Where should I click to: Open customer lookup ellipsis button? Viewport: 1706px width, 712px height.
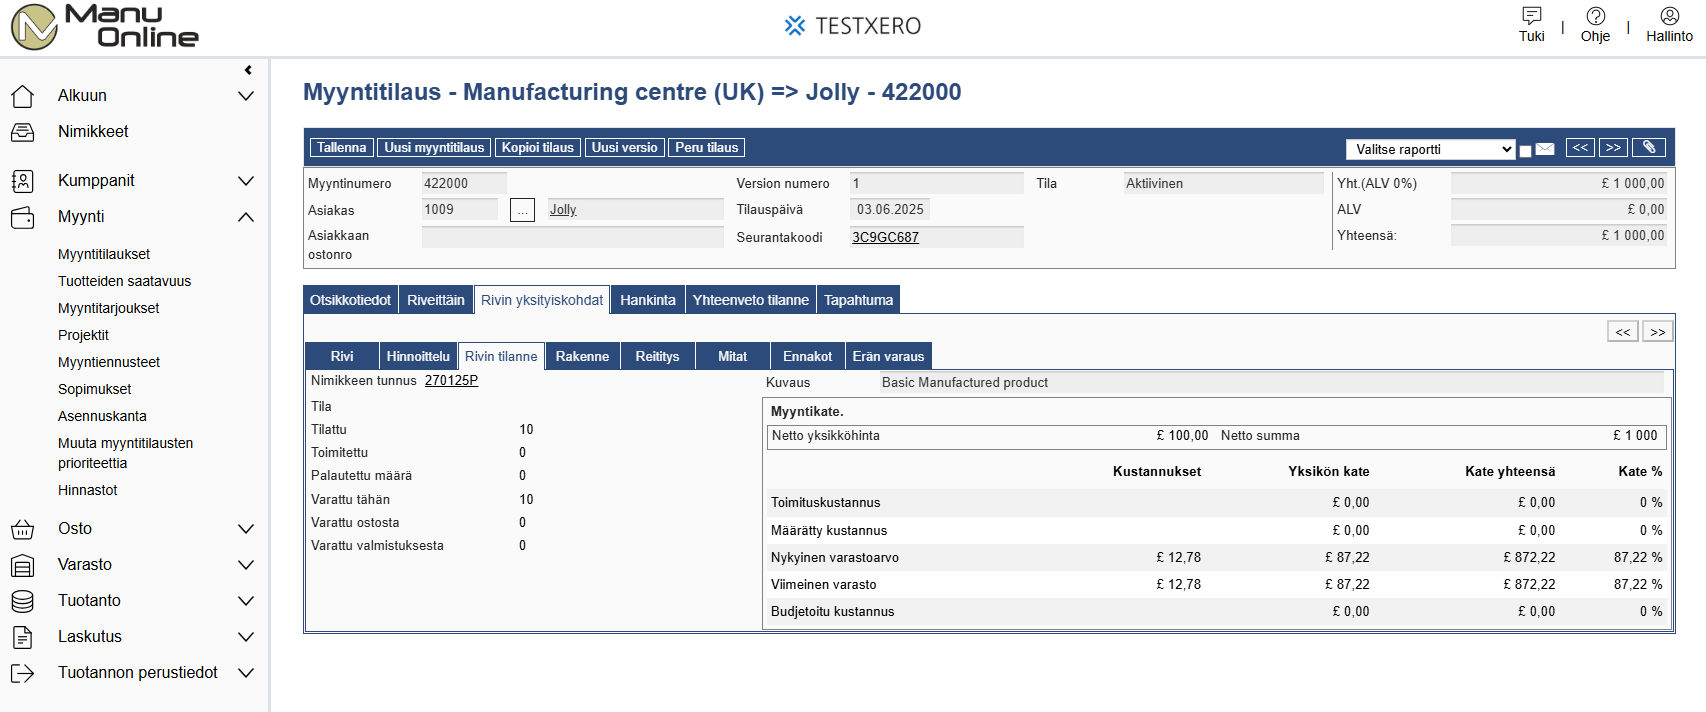[x=522, y=210]
